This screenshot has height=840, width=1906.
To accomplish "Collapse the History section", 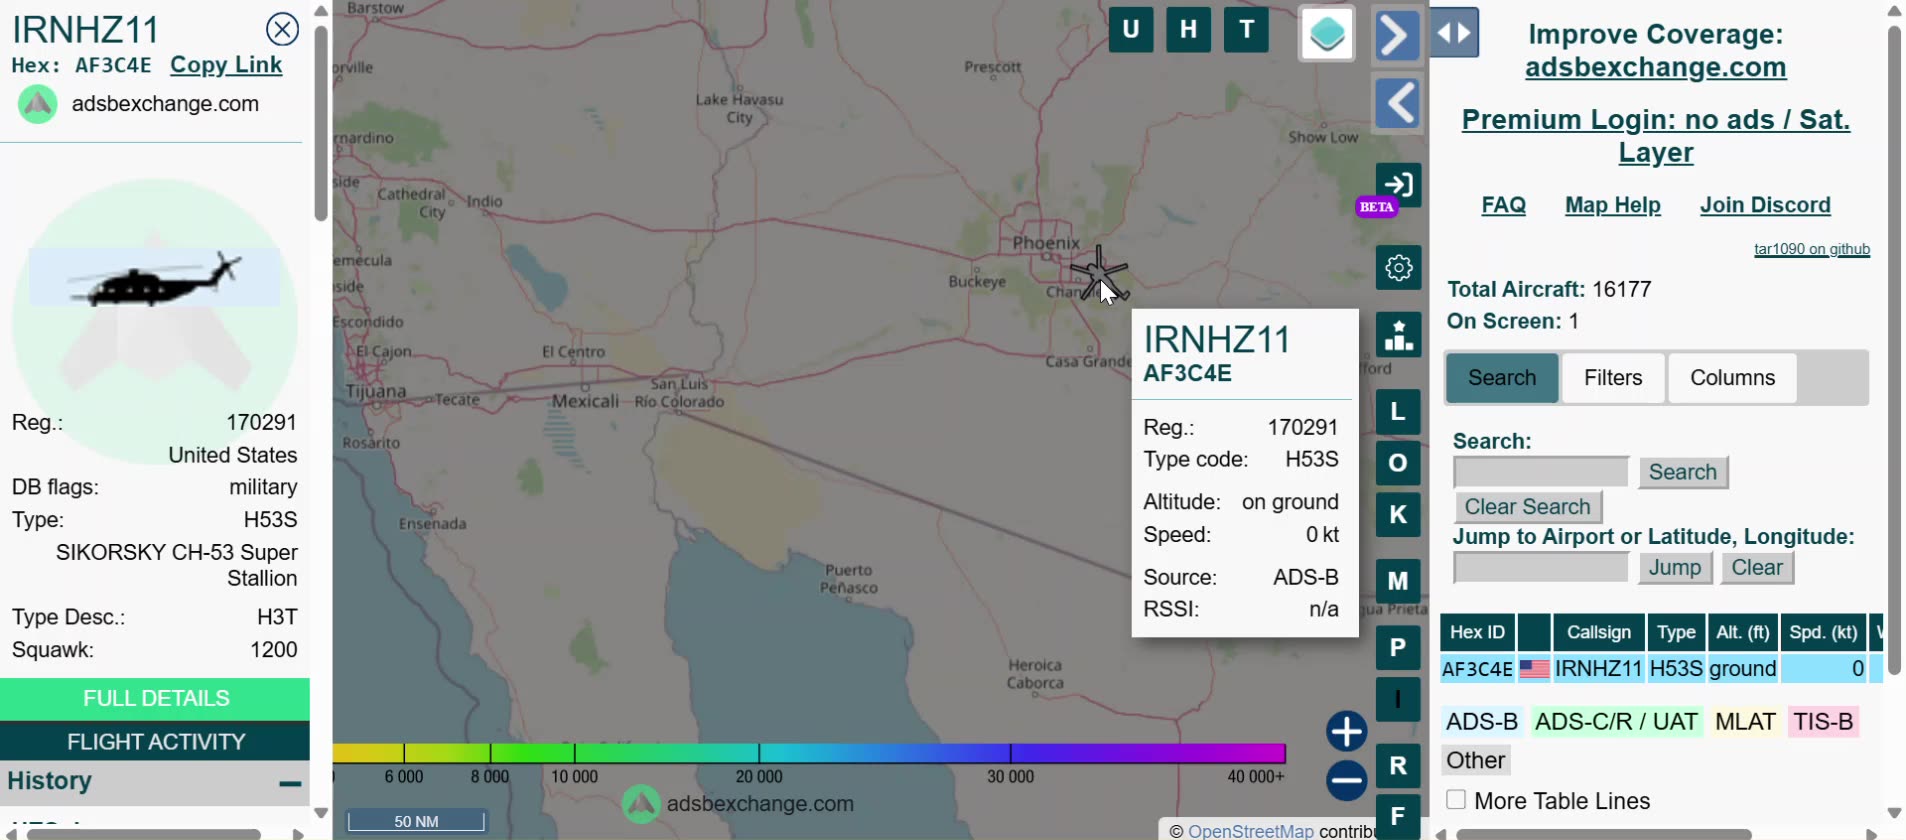I will pos(290,782).
